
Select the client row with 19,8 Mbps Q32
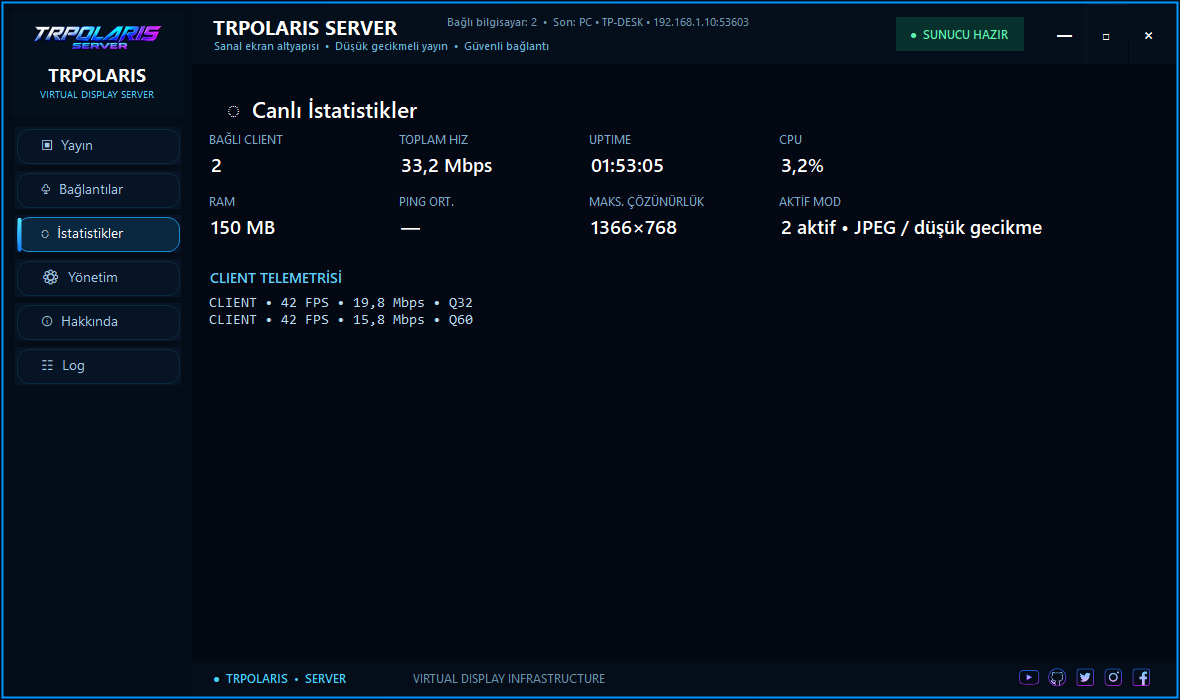pos(341,303)
